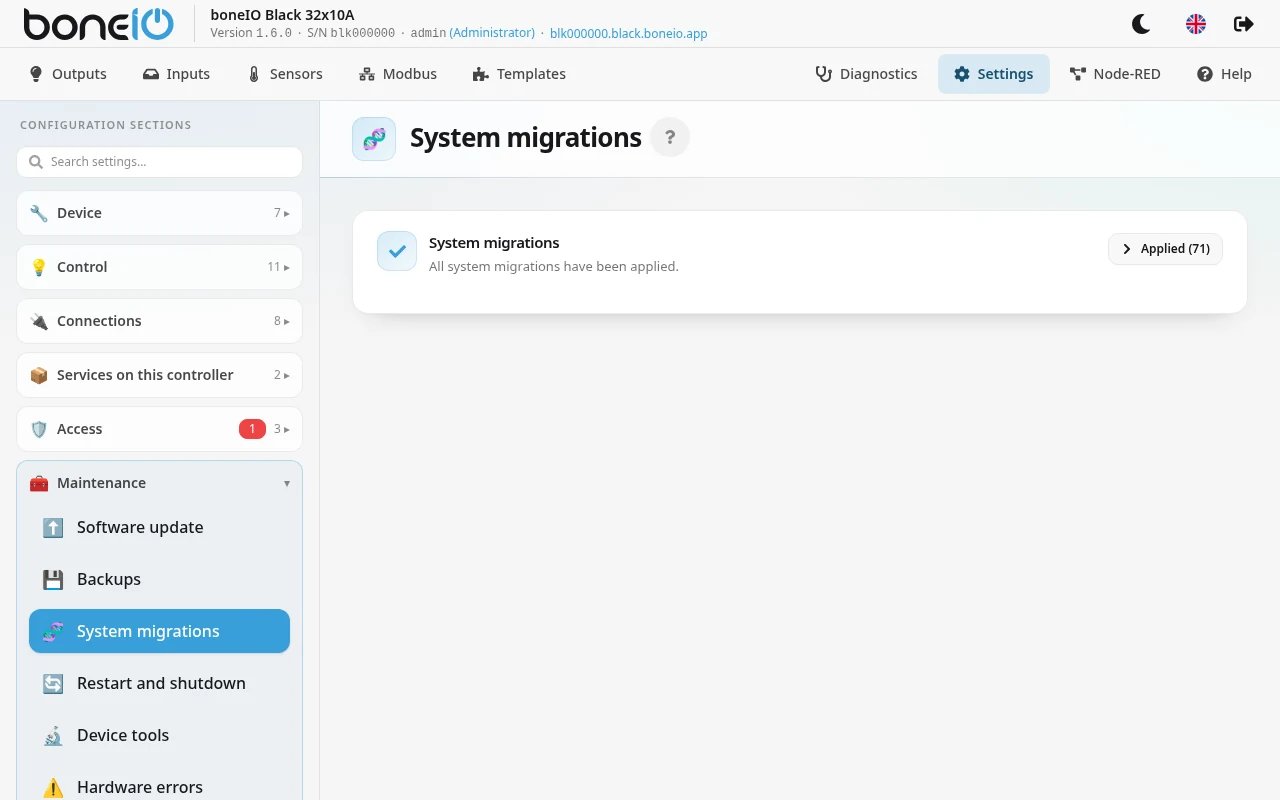
Task: Open Software update settings
Action: click(x=160, y=527)
